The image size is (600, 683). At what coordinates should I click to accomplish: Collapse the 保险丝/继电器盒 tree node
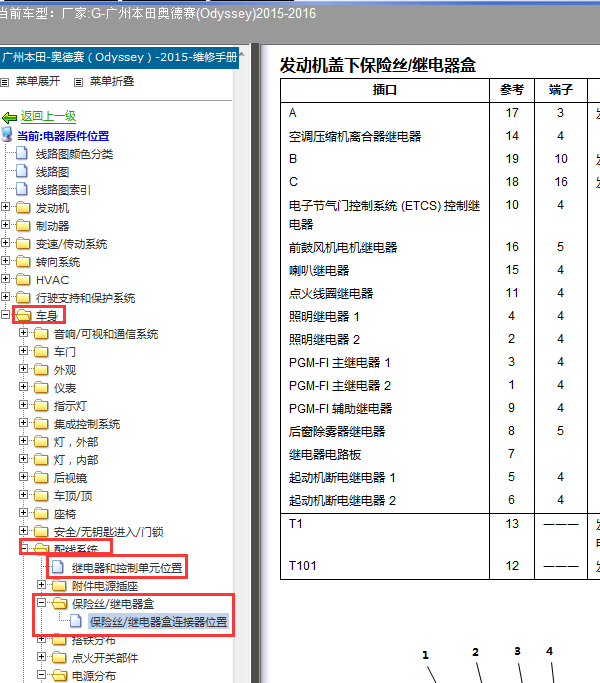click(x=41, y=602)
